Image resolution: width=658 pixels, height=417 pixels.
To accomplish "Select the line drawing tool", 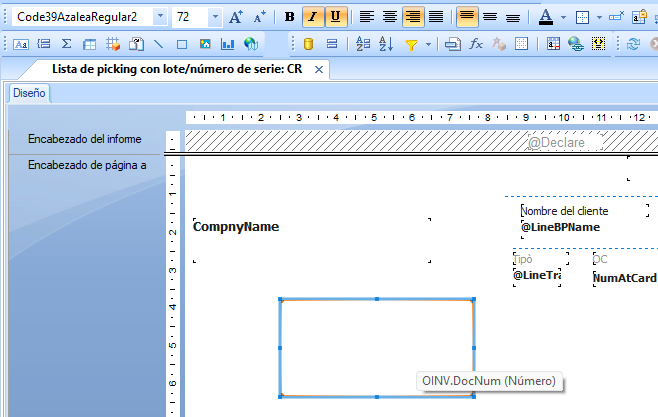I will tap(158, 44).
